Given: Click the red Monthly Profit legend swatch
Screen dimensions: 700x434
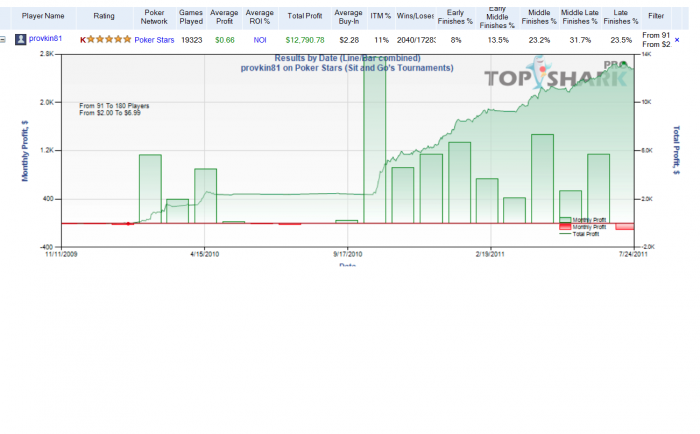Looking at the screenshot, I should click(565, 227).
